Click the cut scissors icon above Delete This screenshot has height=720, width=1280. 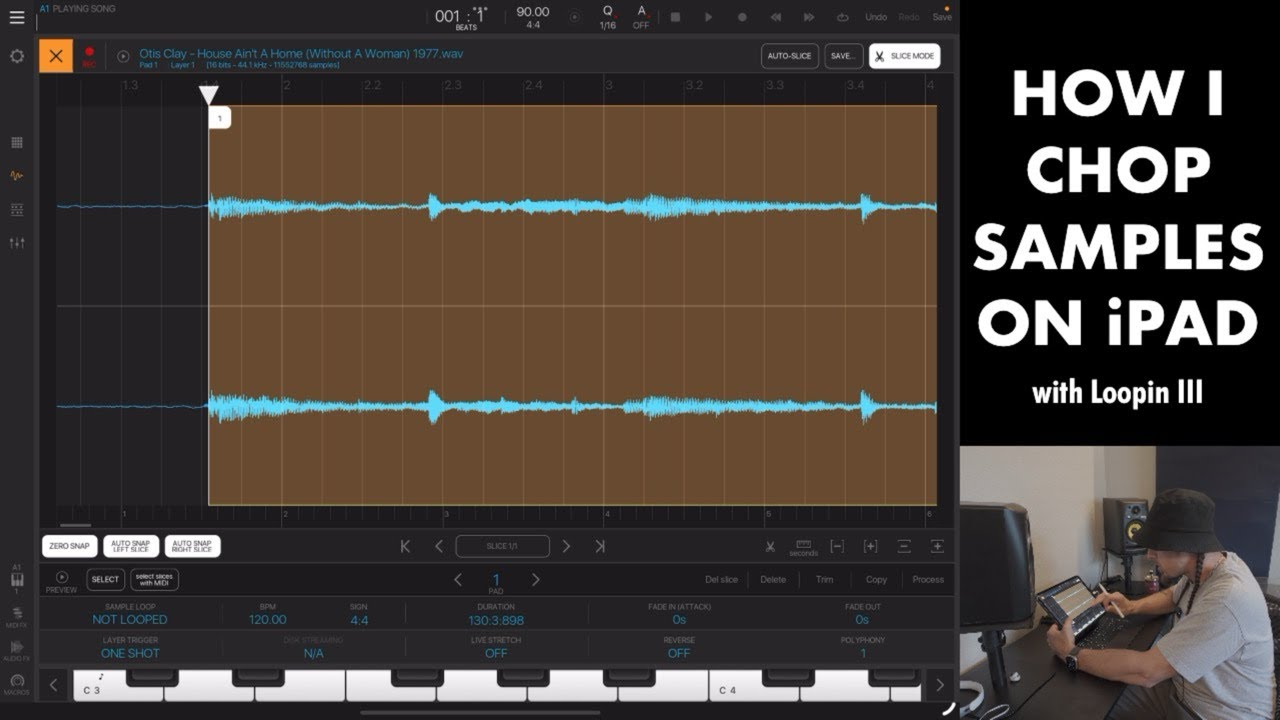point(770,545)
